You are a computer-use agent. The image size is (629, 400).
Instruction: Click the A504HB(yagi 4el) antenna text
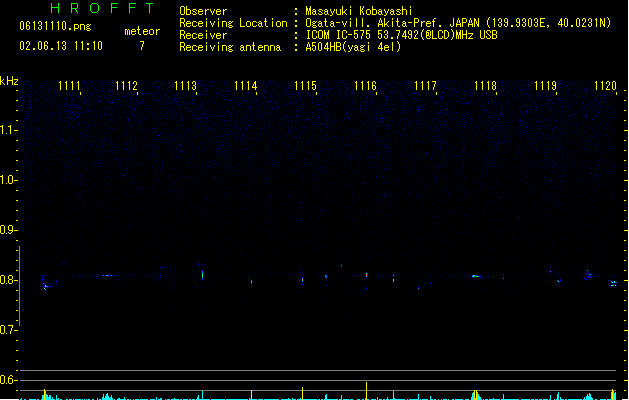pyautogui.click(x=353, y=47)
